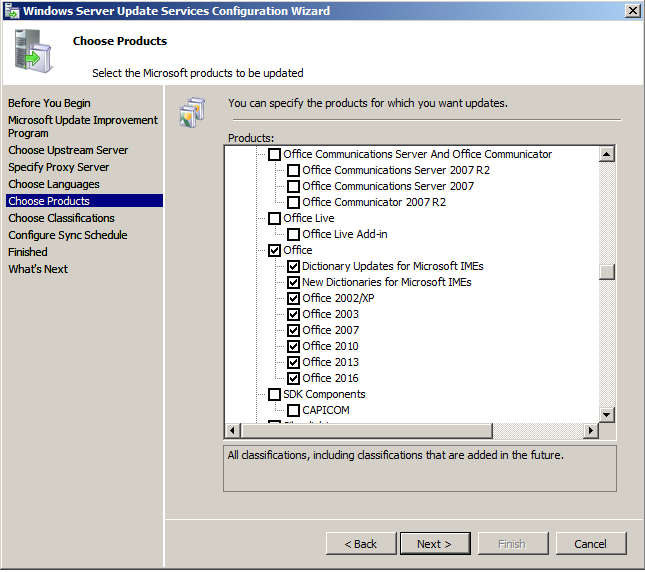Open the What's Next step
The image size is (645, 572).
click(x=38, y=269)
